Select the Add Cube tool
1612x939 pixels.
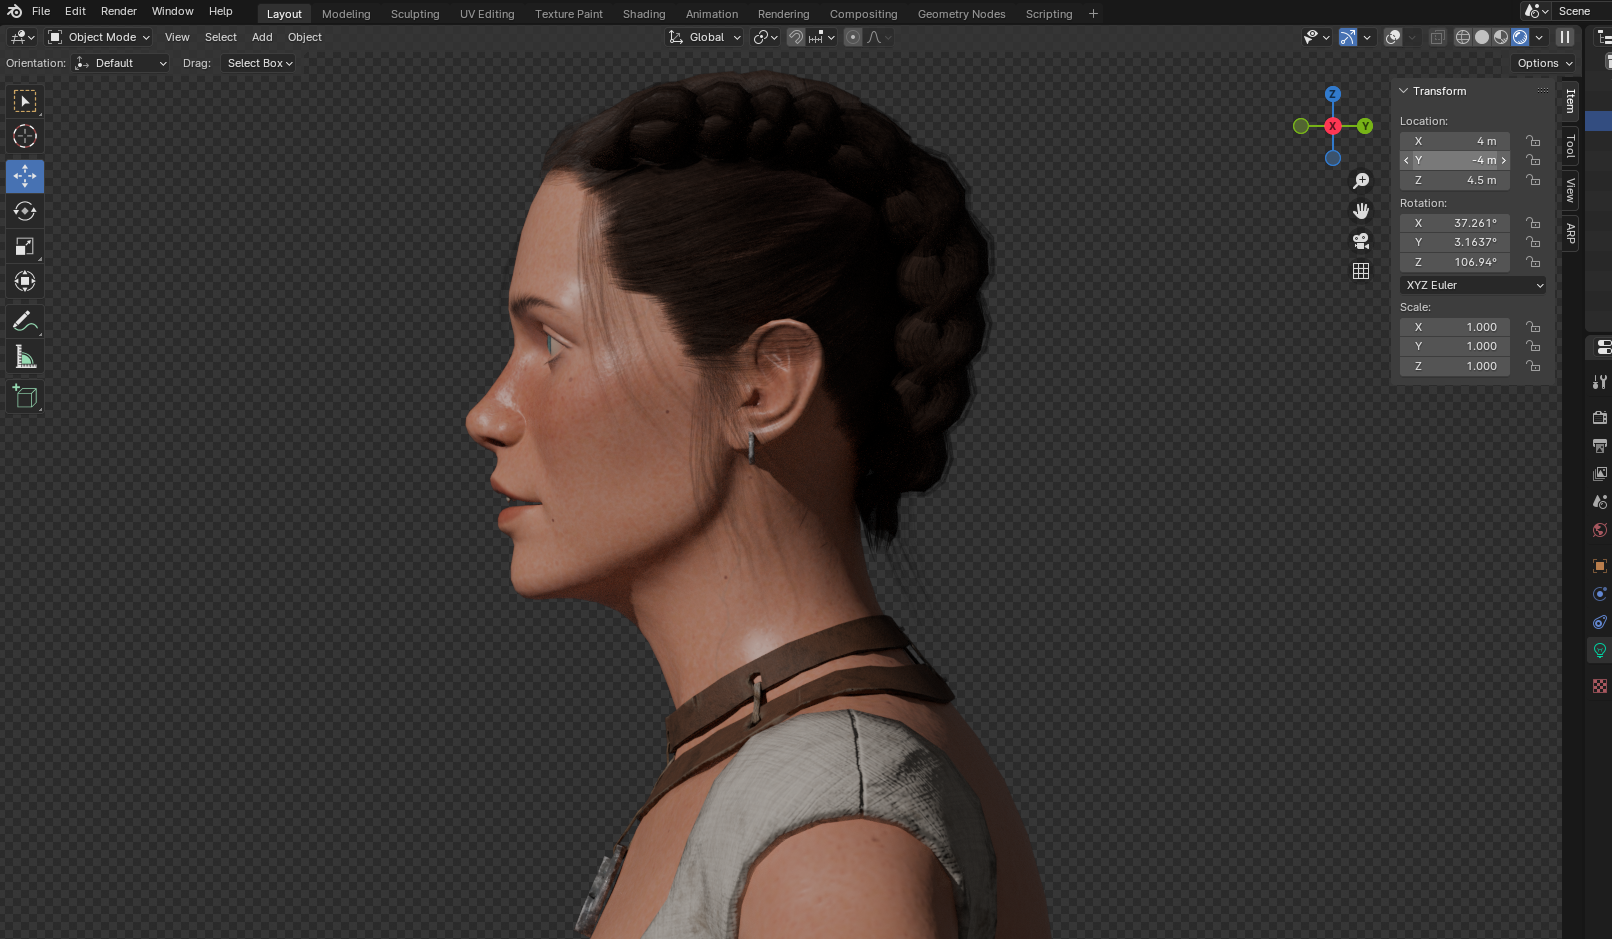click(25, 397)
